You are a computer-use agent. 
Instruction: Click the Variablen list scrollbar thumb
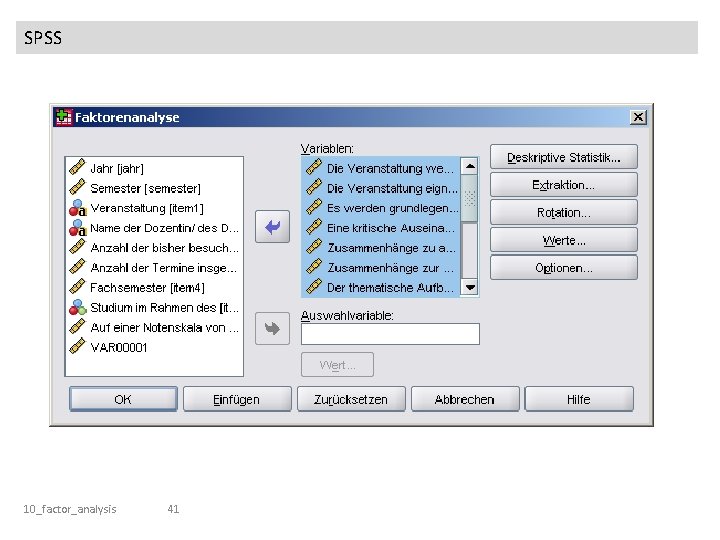coord(470,198)
